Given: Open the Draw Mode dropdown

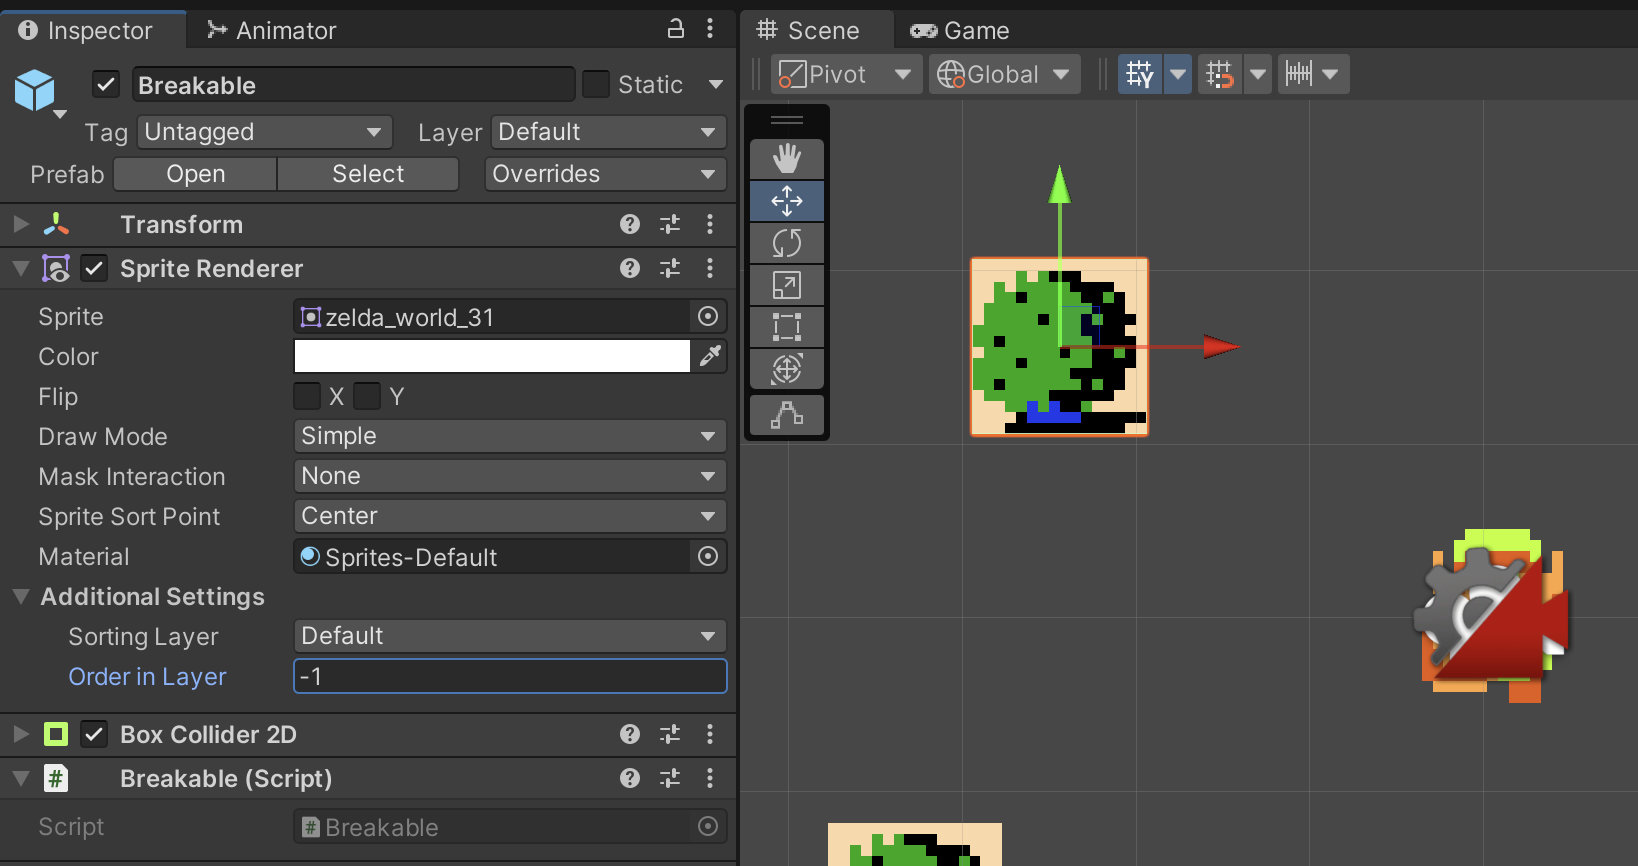Looking at the screenshot, I should [x=509, y=436].
